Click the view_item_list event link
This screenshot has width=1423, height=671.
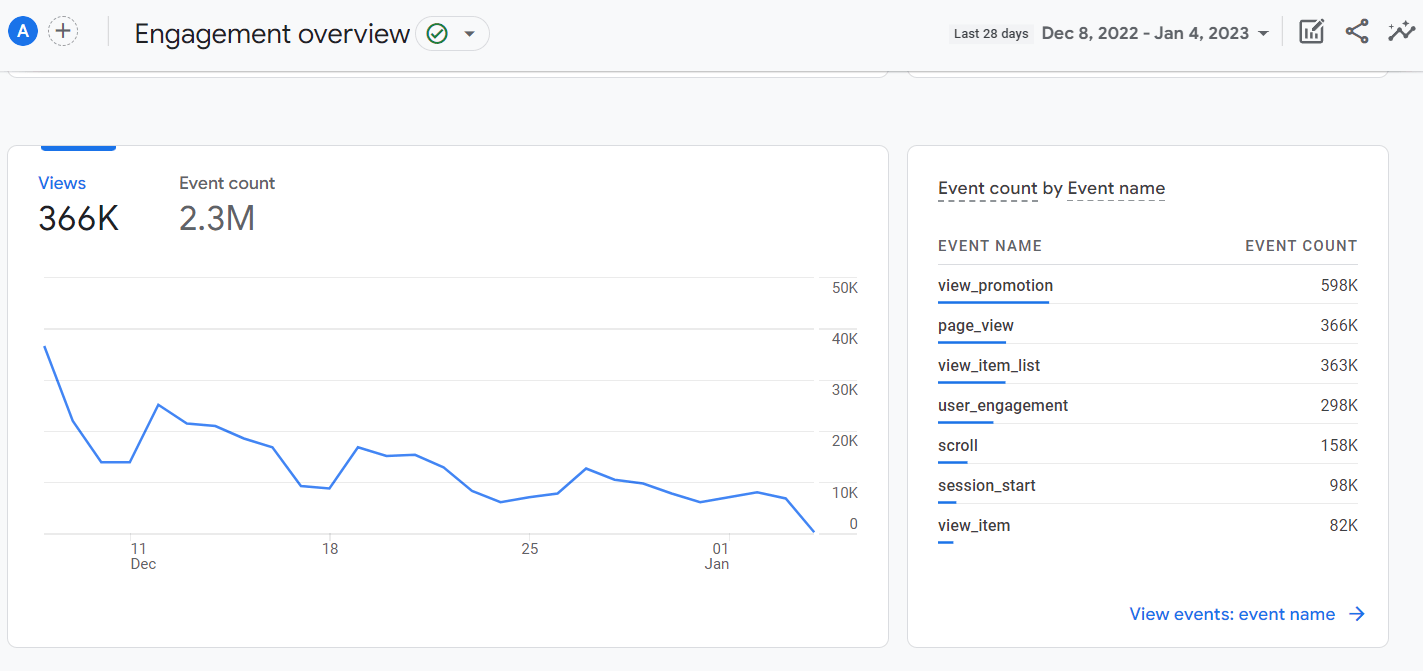(x=989, y=365)
